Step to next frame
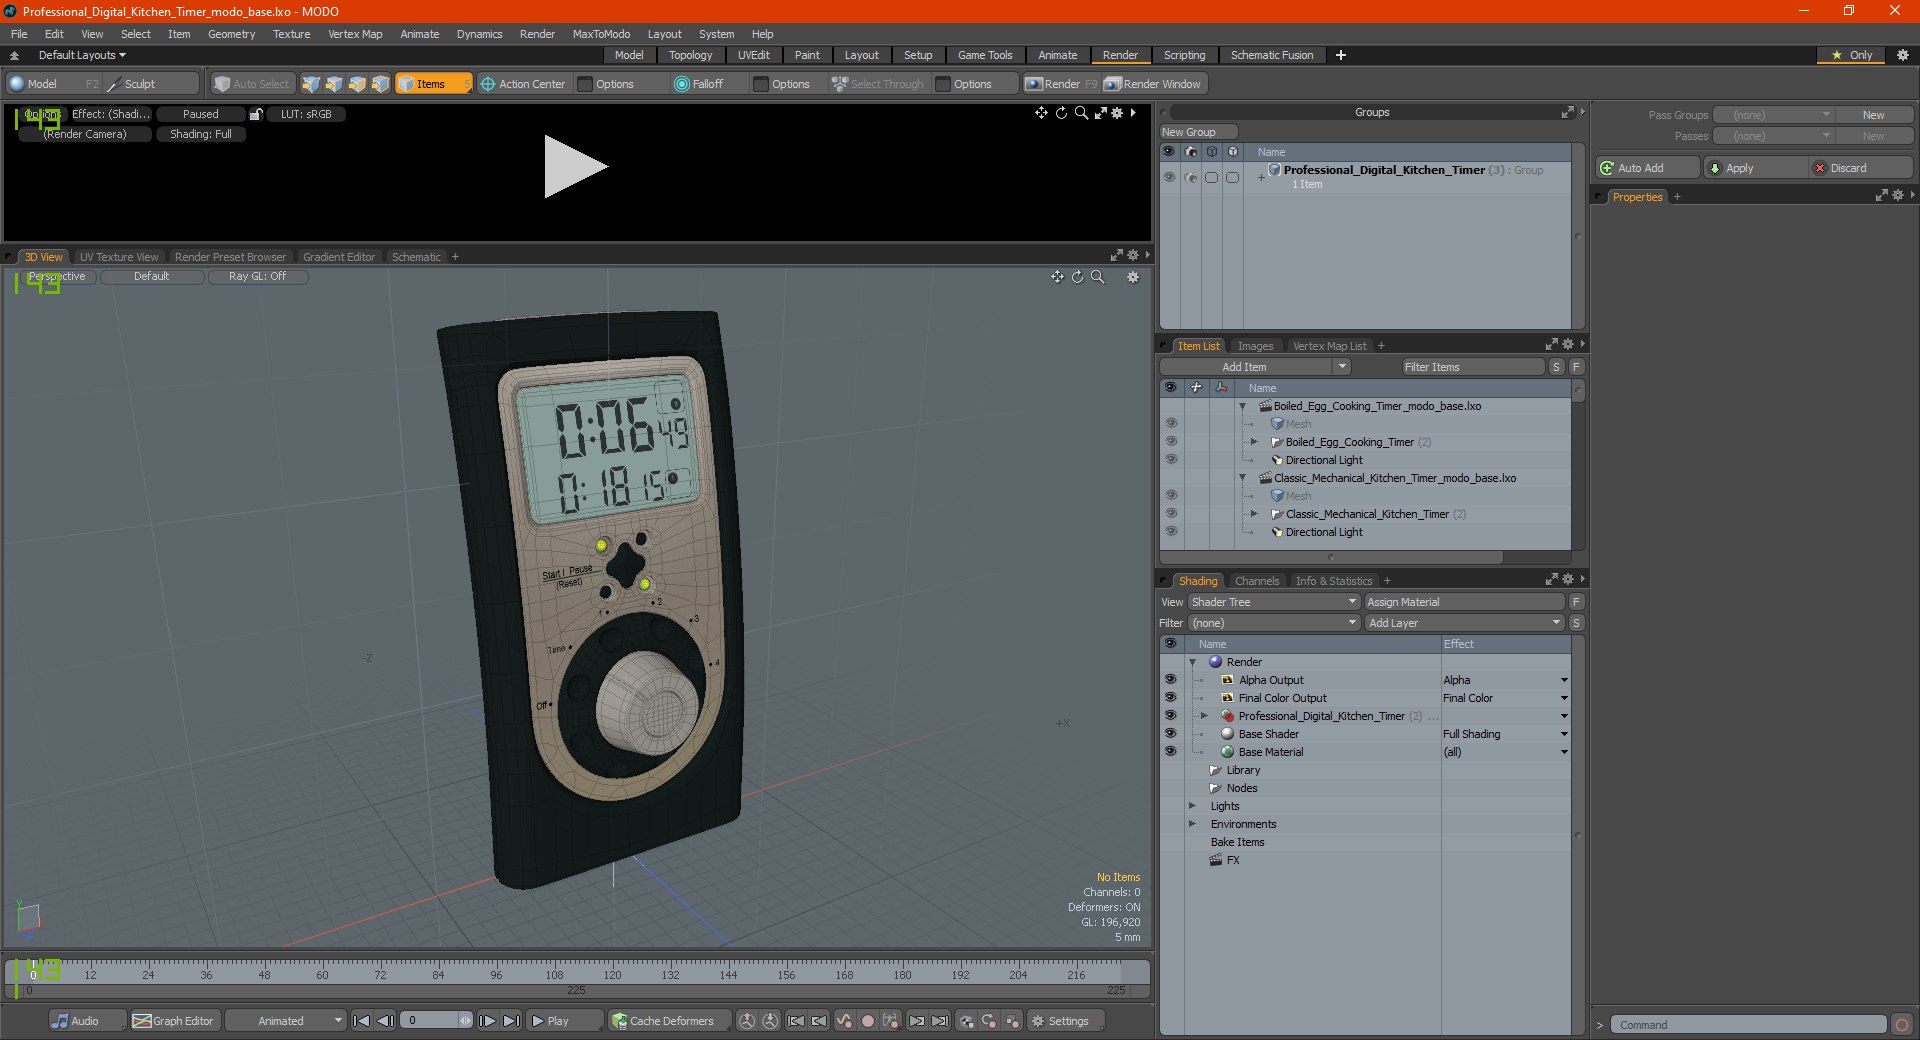The width and height of the screenshot is (1920, 1040). (x=487, y=1021)
